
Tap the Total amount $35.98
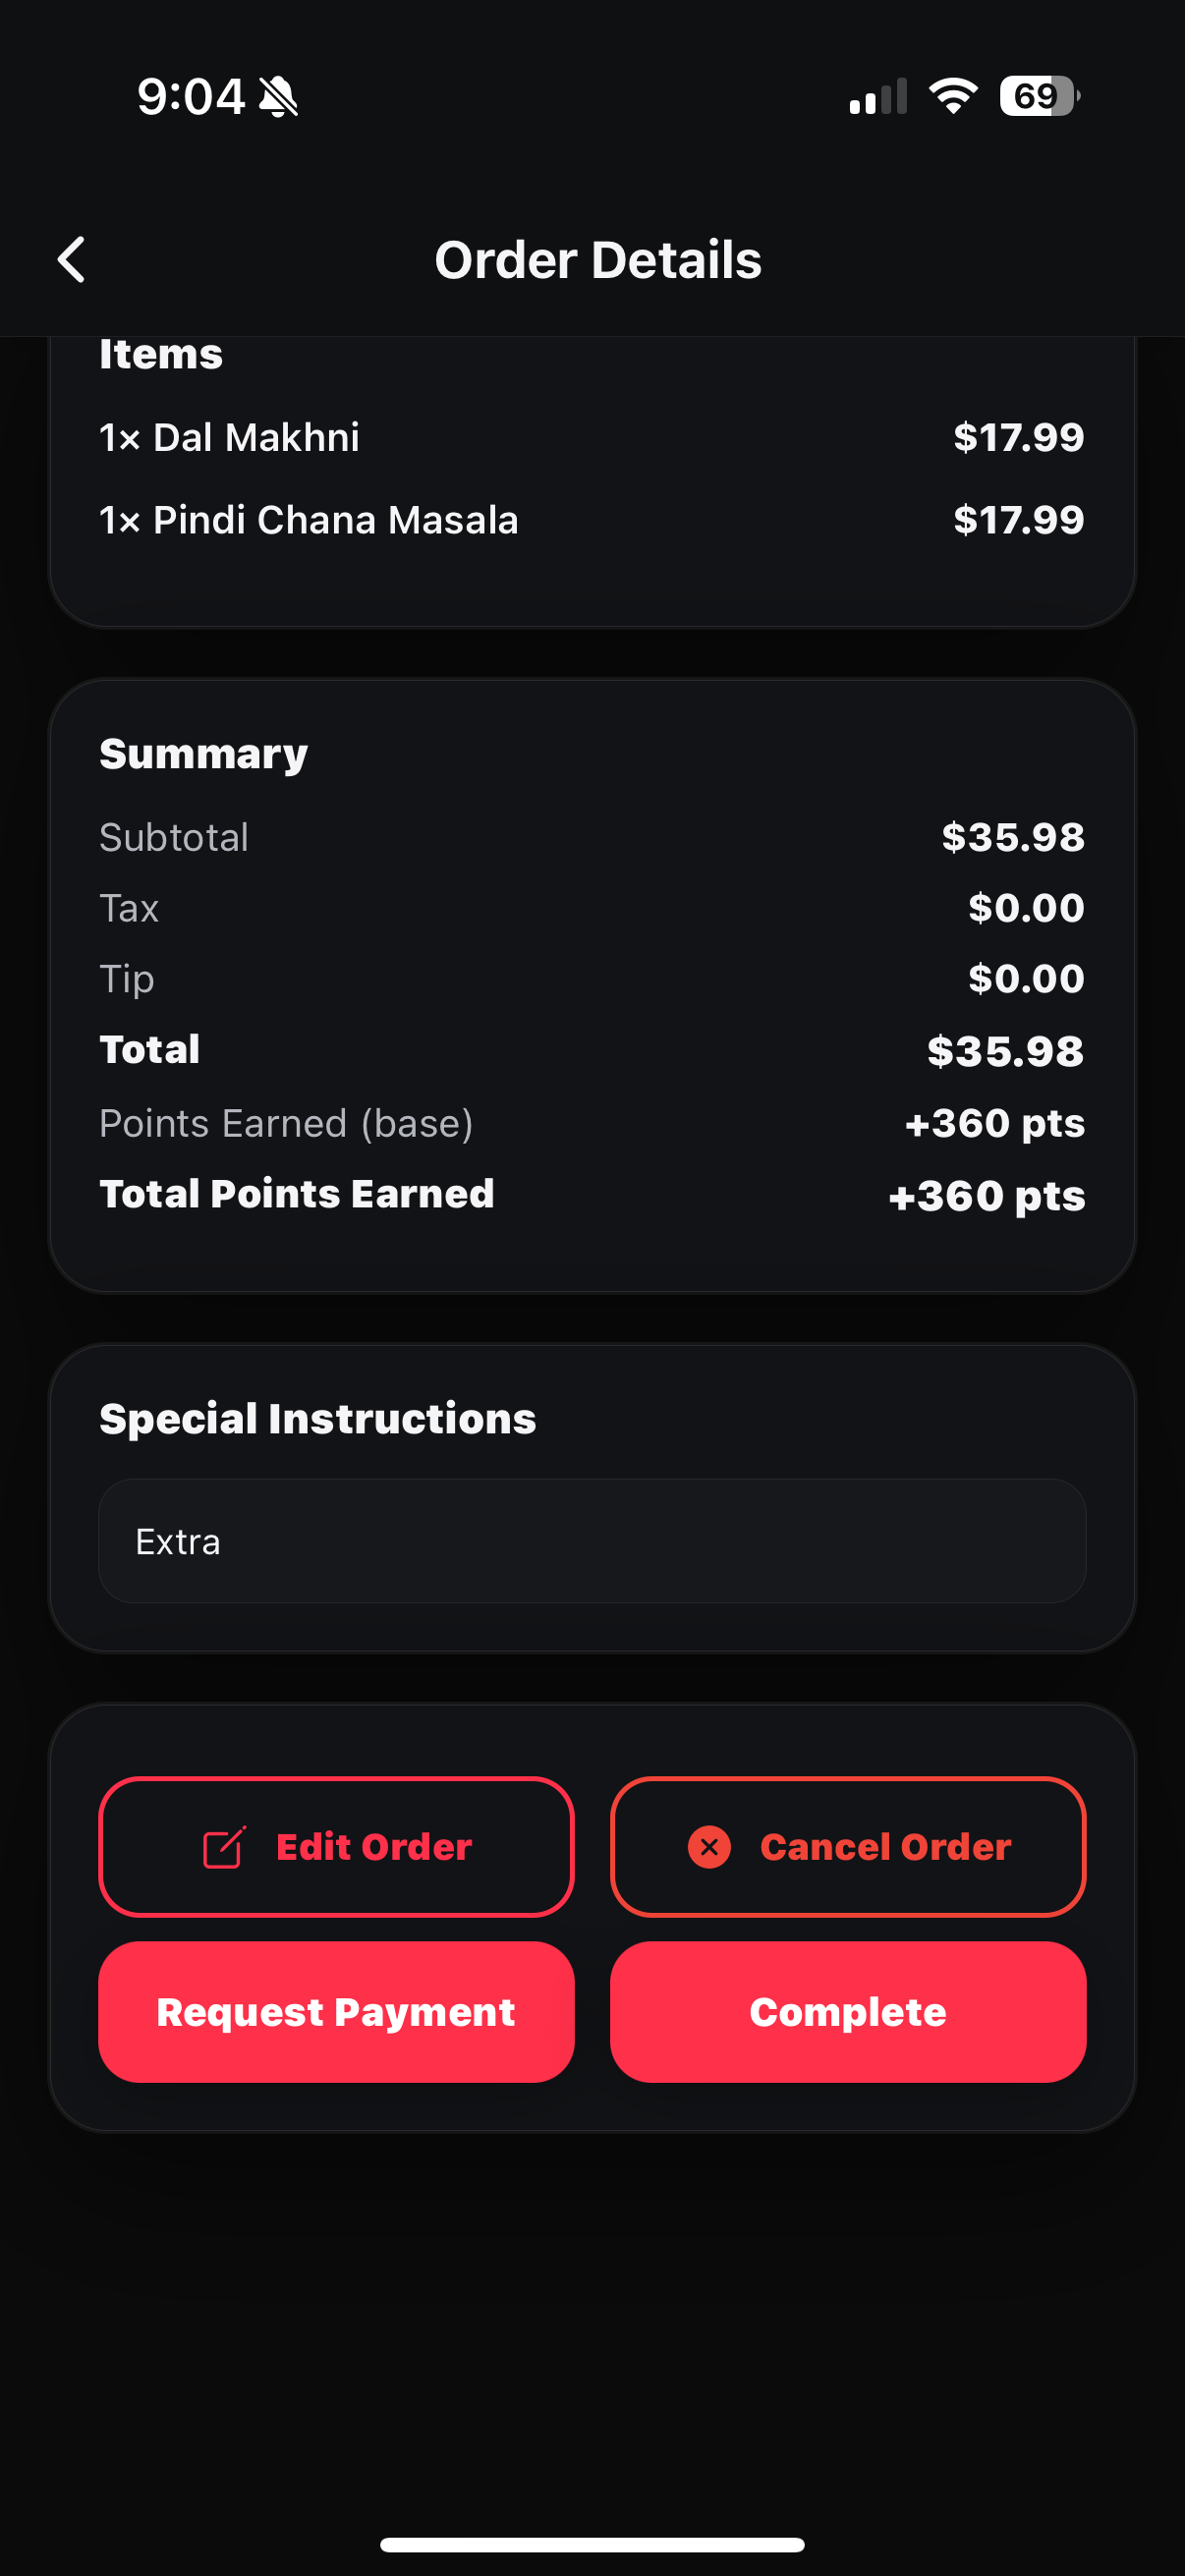click(x=1005, y=1051)
